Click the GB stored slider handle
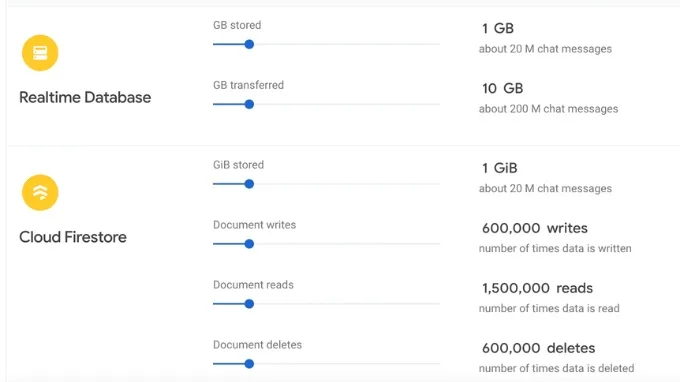 click(x=249, y=44)
